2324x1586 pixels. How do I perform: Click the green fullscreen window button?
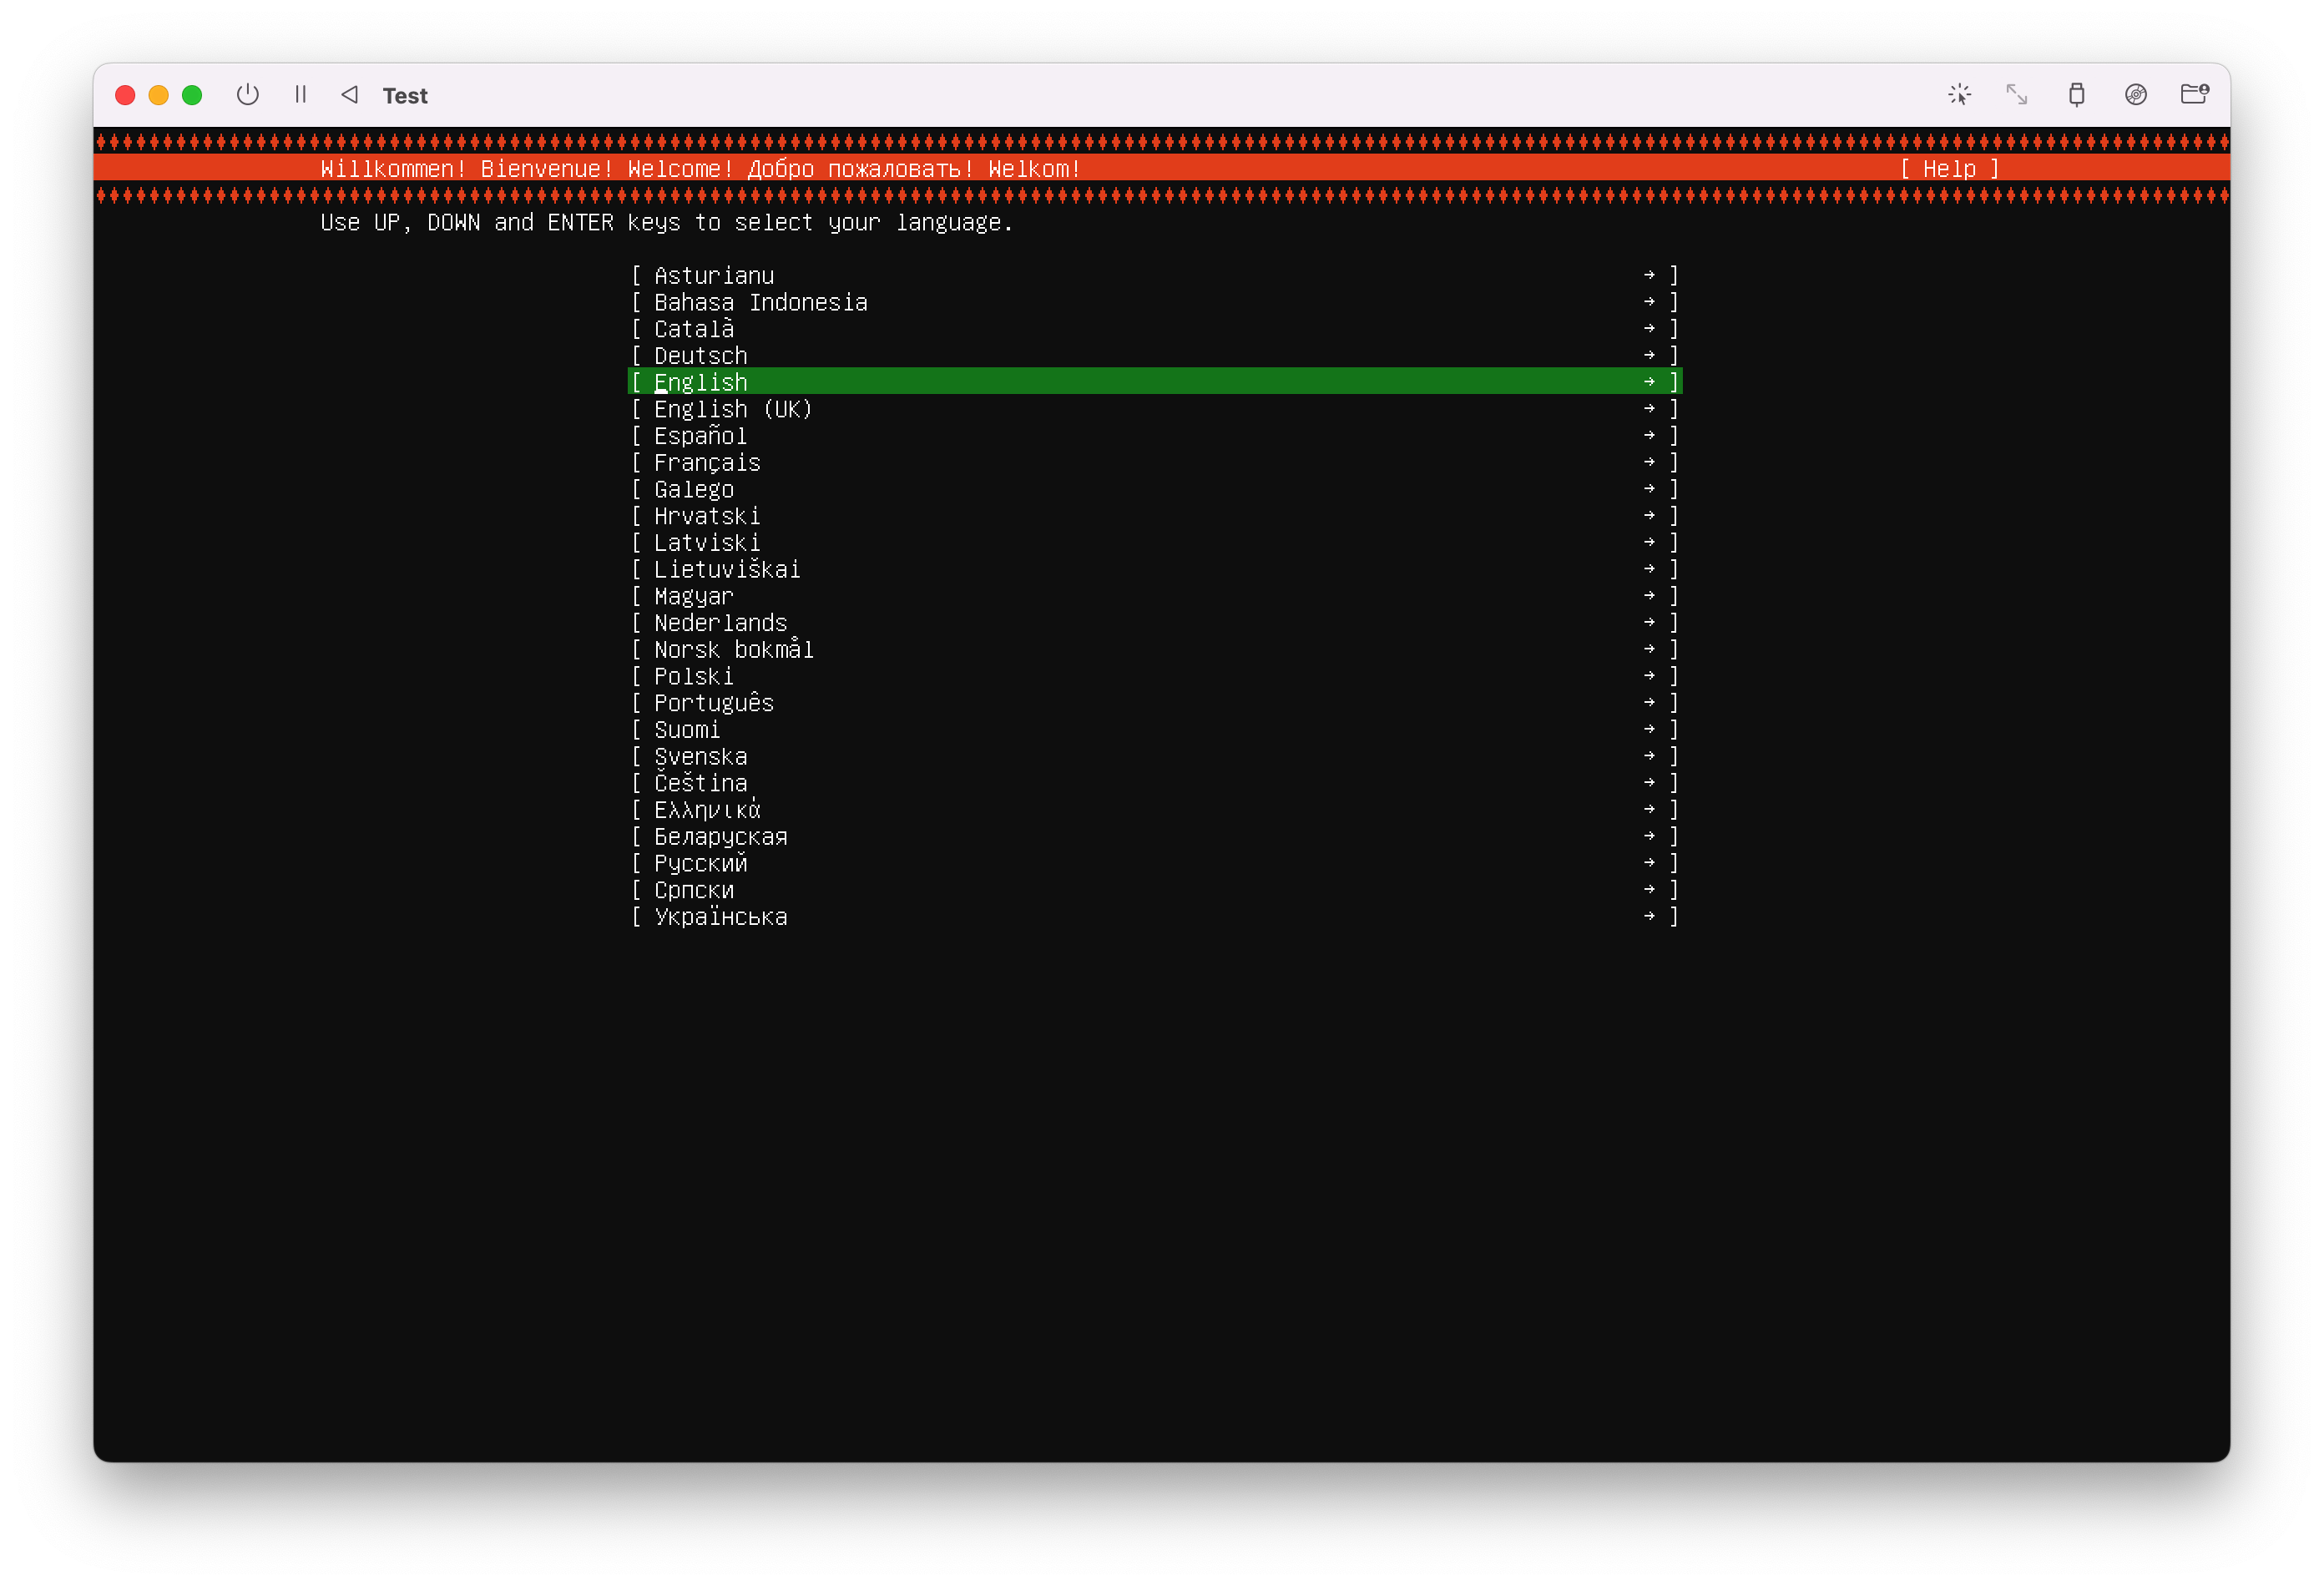click(192, 95)
